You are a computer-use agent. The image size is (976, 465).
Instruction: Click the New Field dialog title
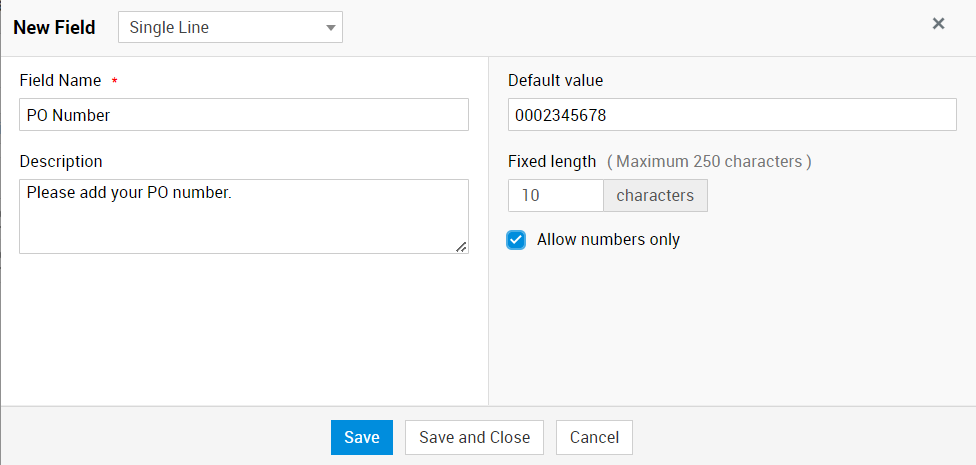[54, 28]
